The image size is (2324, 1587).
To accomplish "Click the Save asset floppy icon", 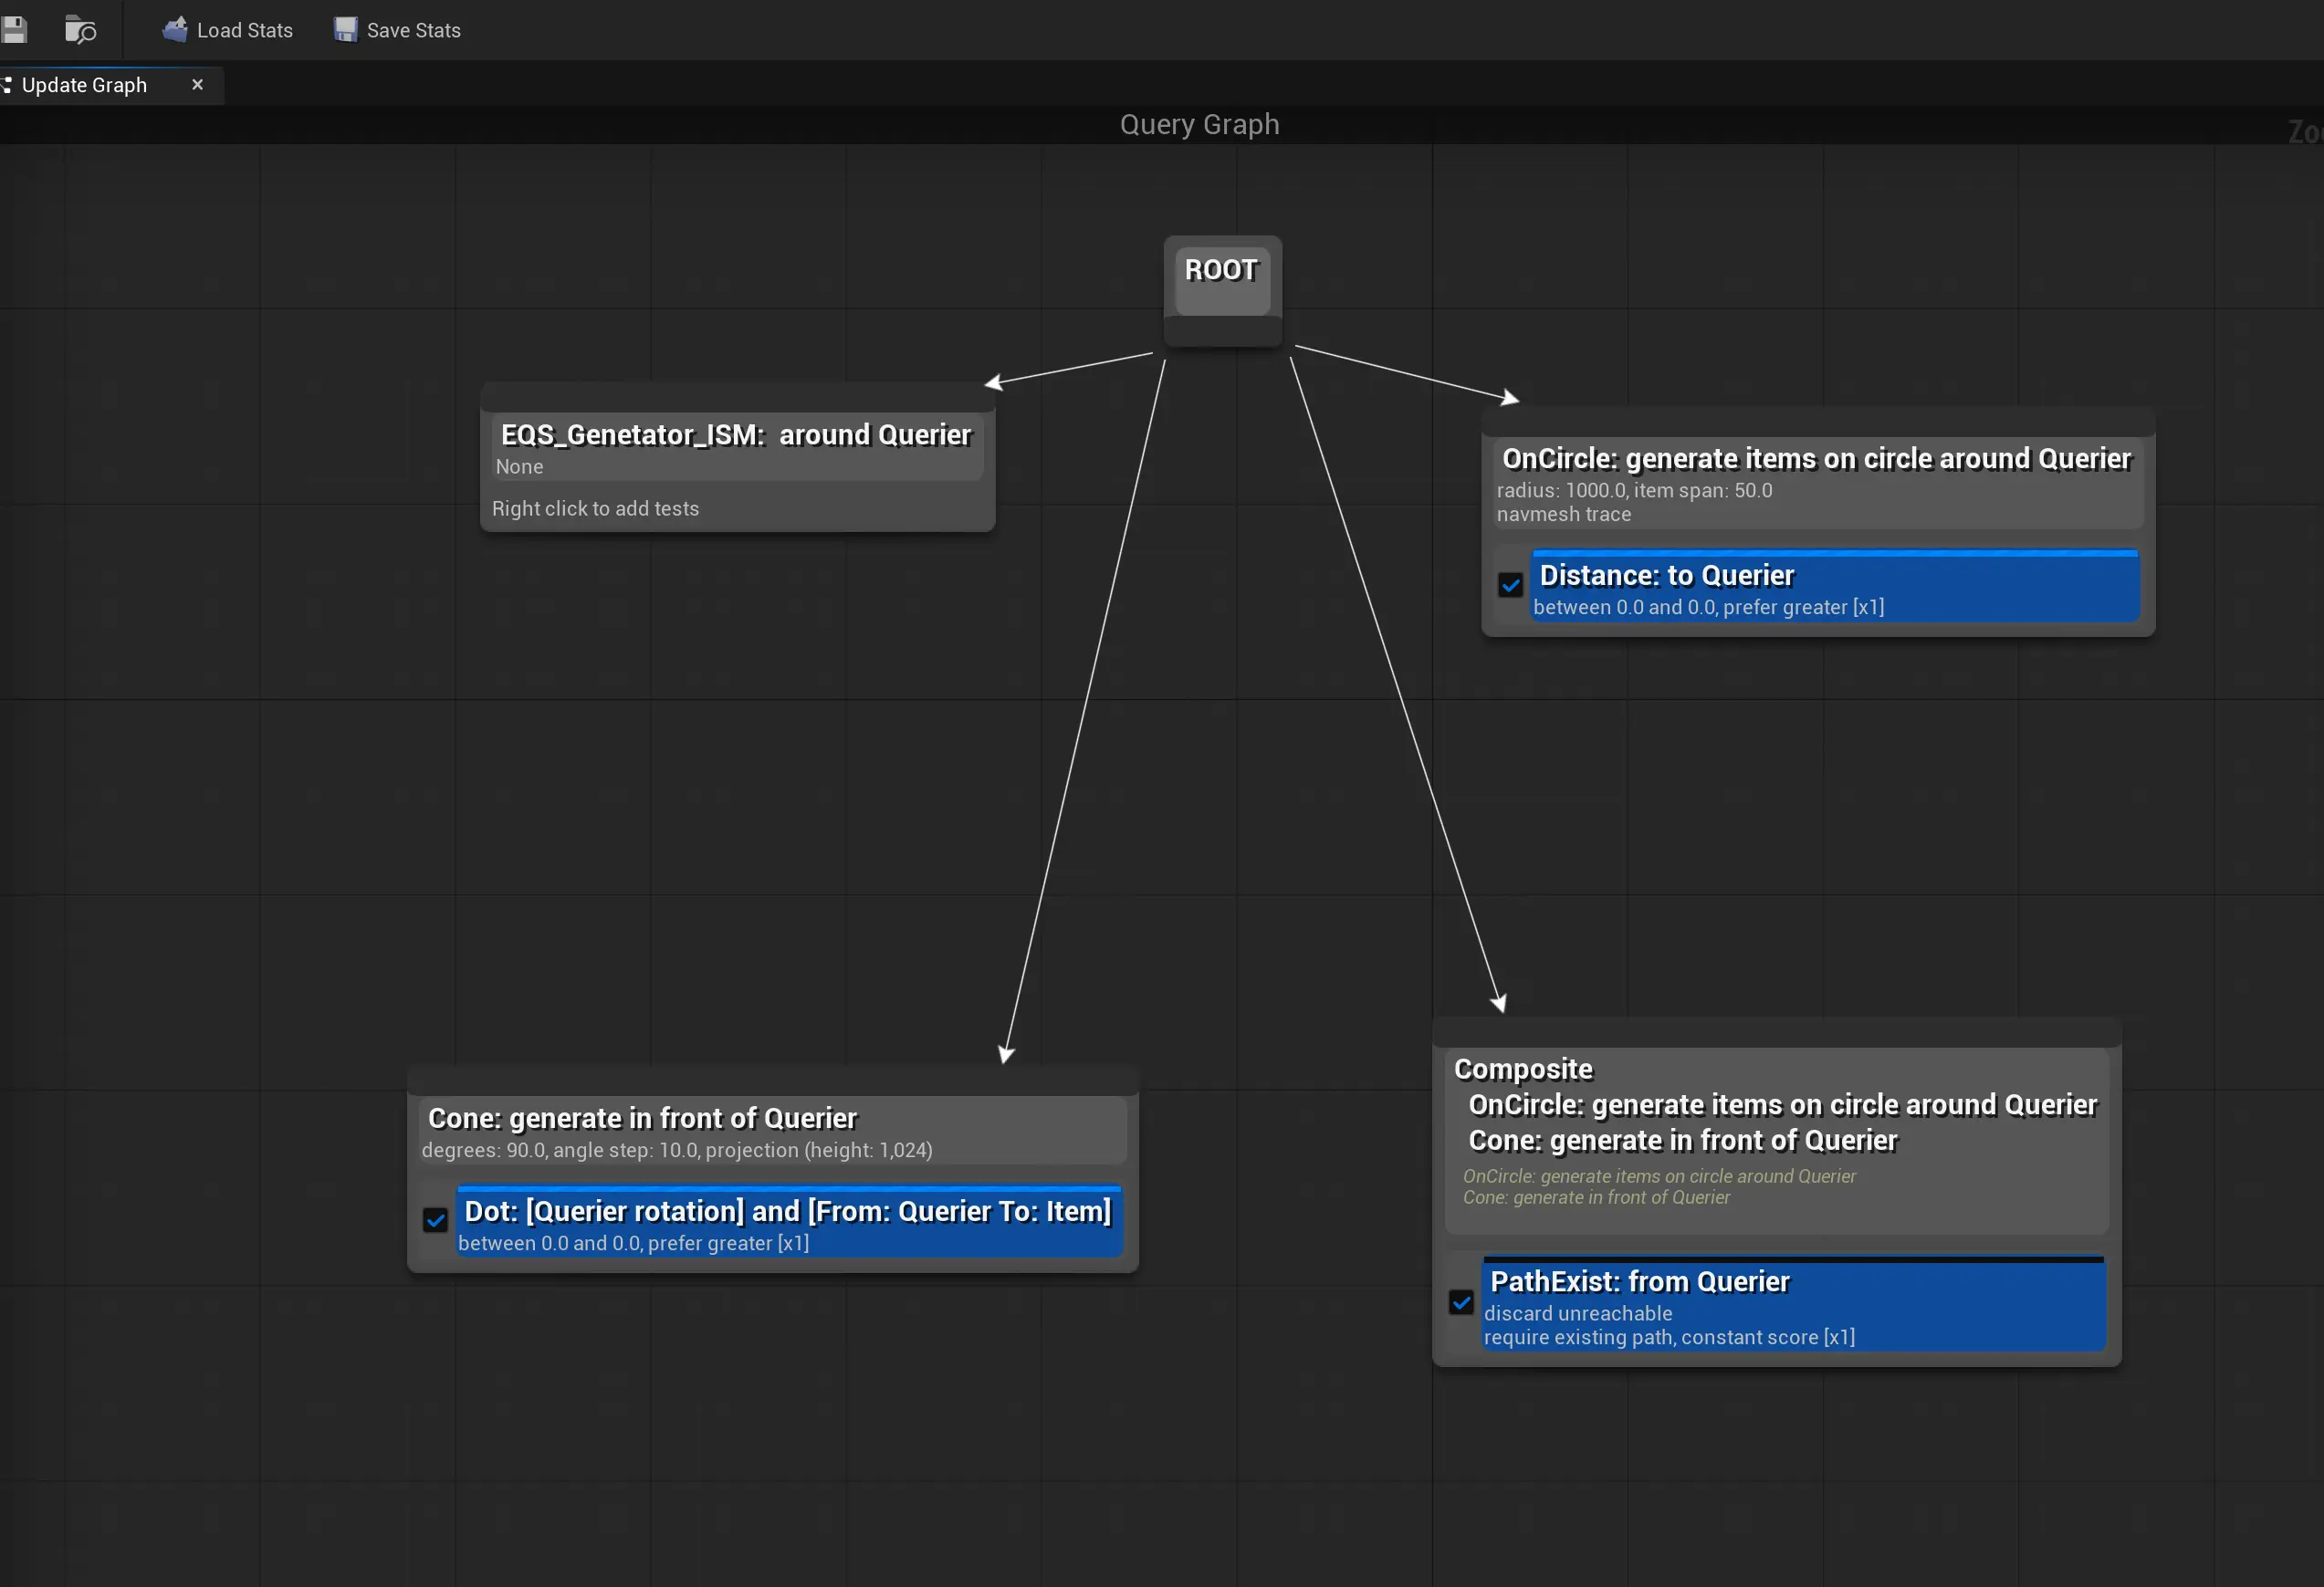I will coord(14,30).
